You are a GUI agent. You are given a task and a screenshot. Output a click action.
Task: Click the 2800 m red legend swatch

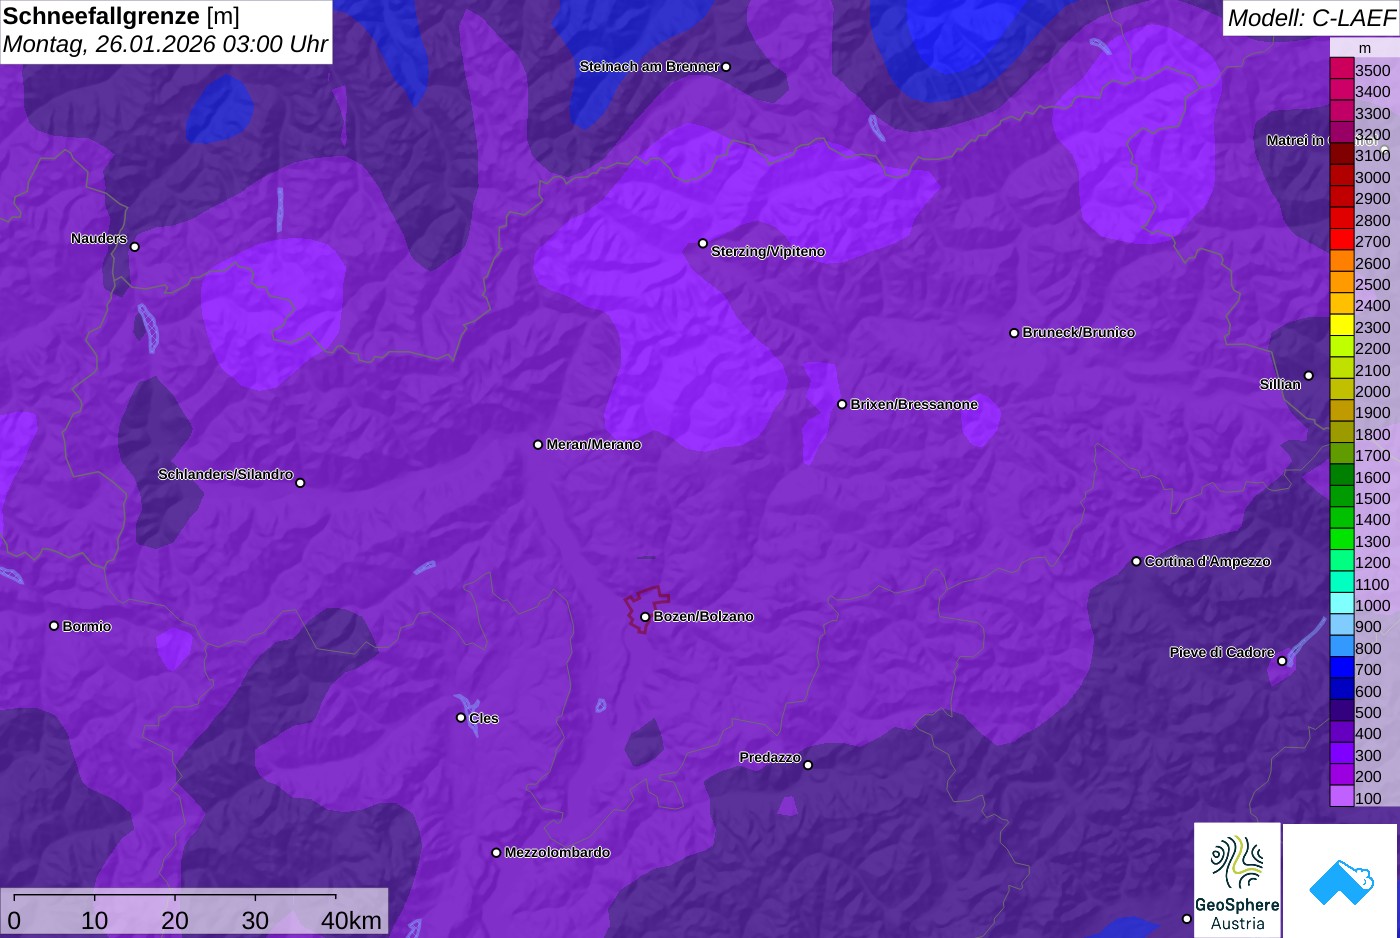tap(1341, 220)
